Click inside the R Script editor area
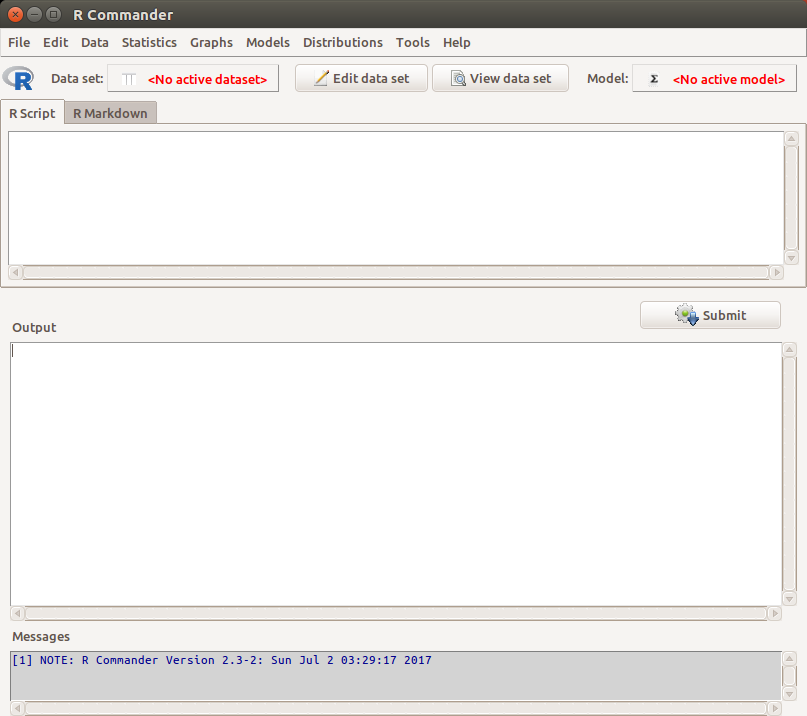This screenshot has height=716, width=807. pos(395,197)
